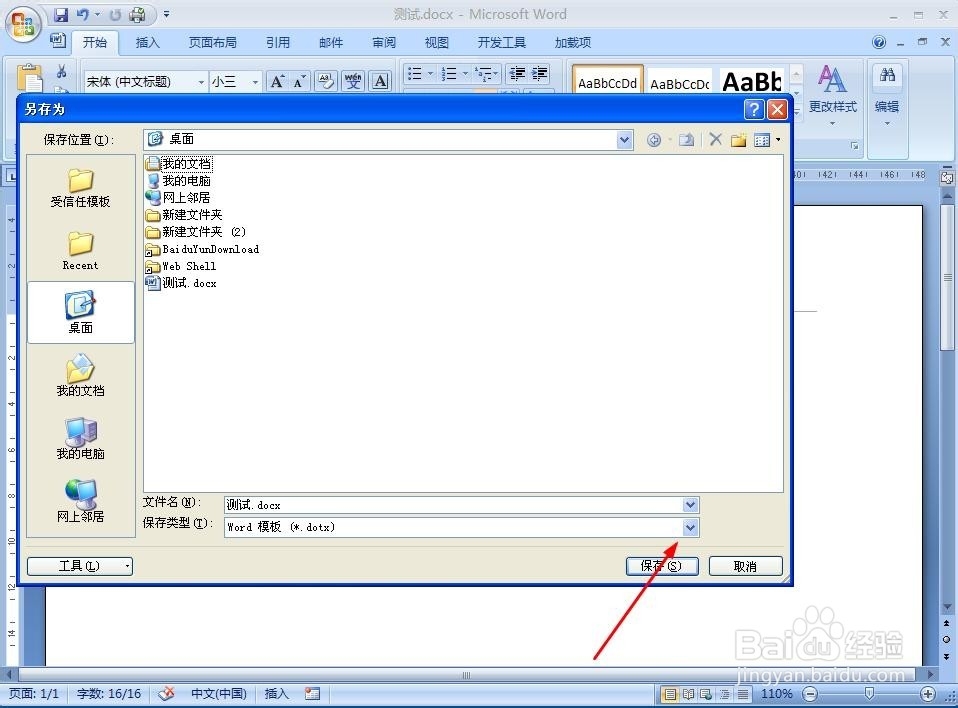Click the zoom in plus button
The image size is (958, 708).
927,694
